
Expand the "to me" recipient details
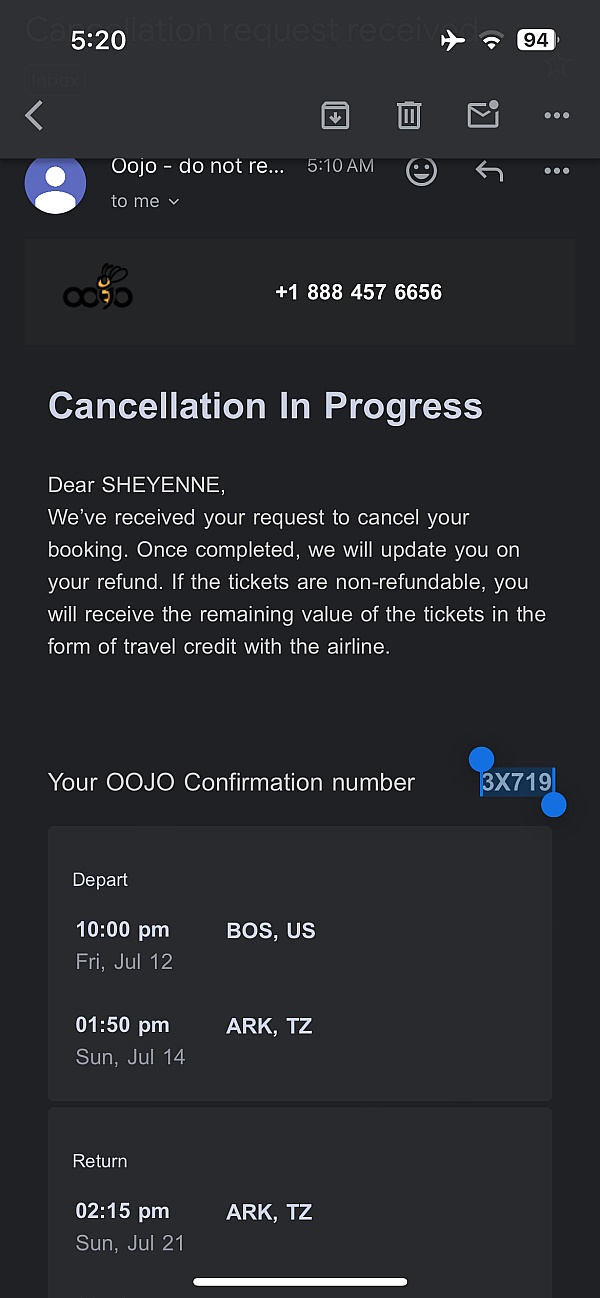click(145, 201)
